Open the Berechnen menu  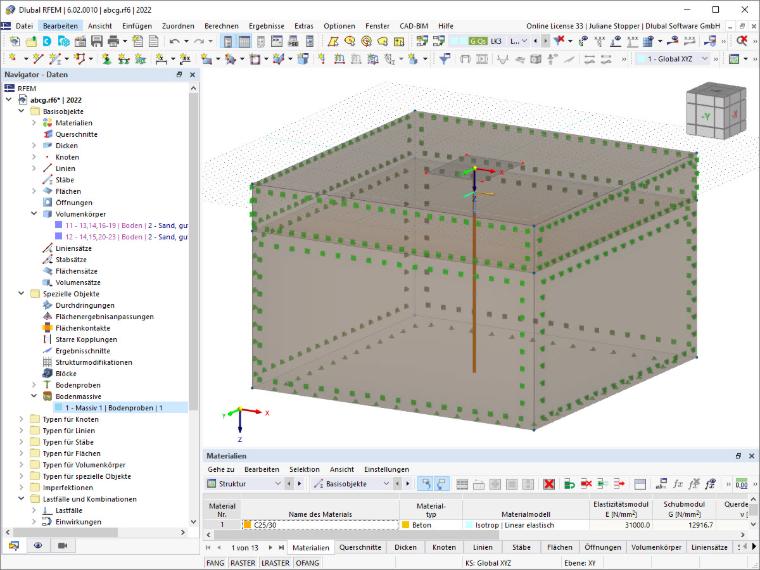pyautogui.click(x=221, y=26)
